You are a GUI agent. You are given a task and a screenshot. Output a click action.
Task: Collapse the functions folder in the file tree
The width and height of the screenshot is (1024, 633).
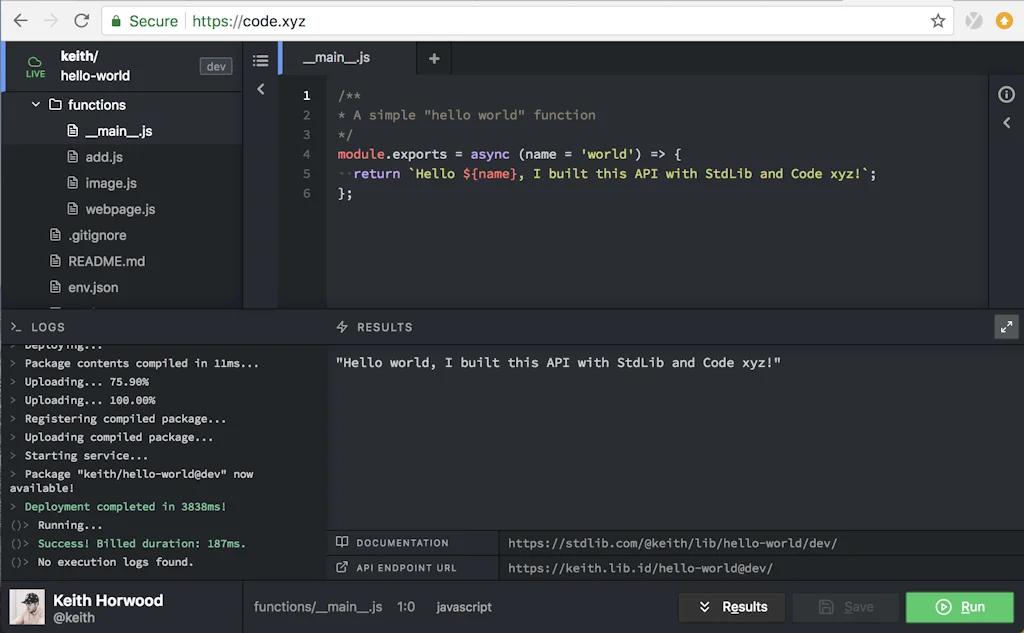[x=35, y=104]
